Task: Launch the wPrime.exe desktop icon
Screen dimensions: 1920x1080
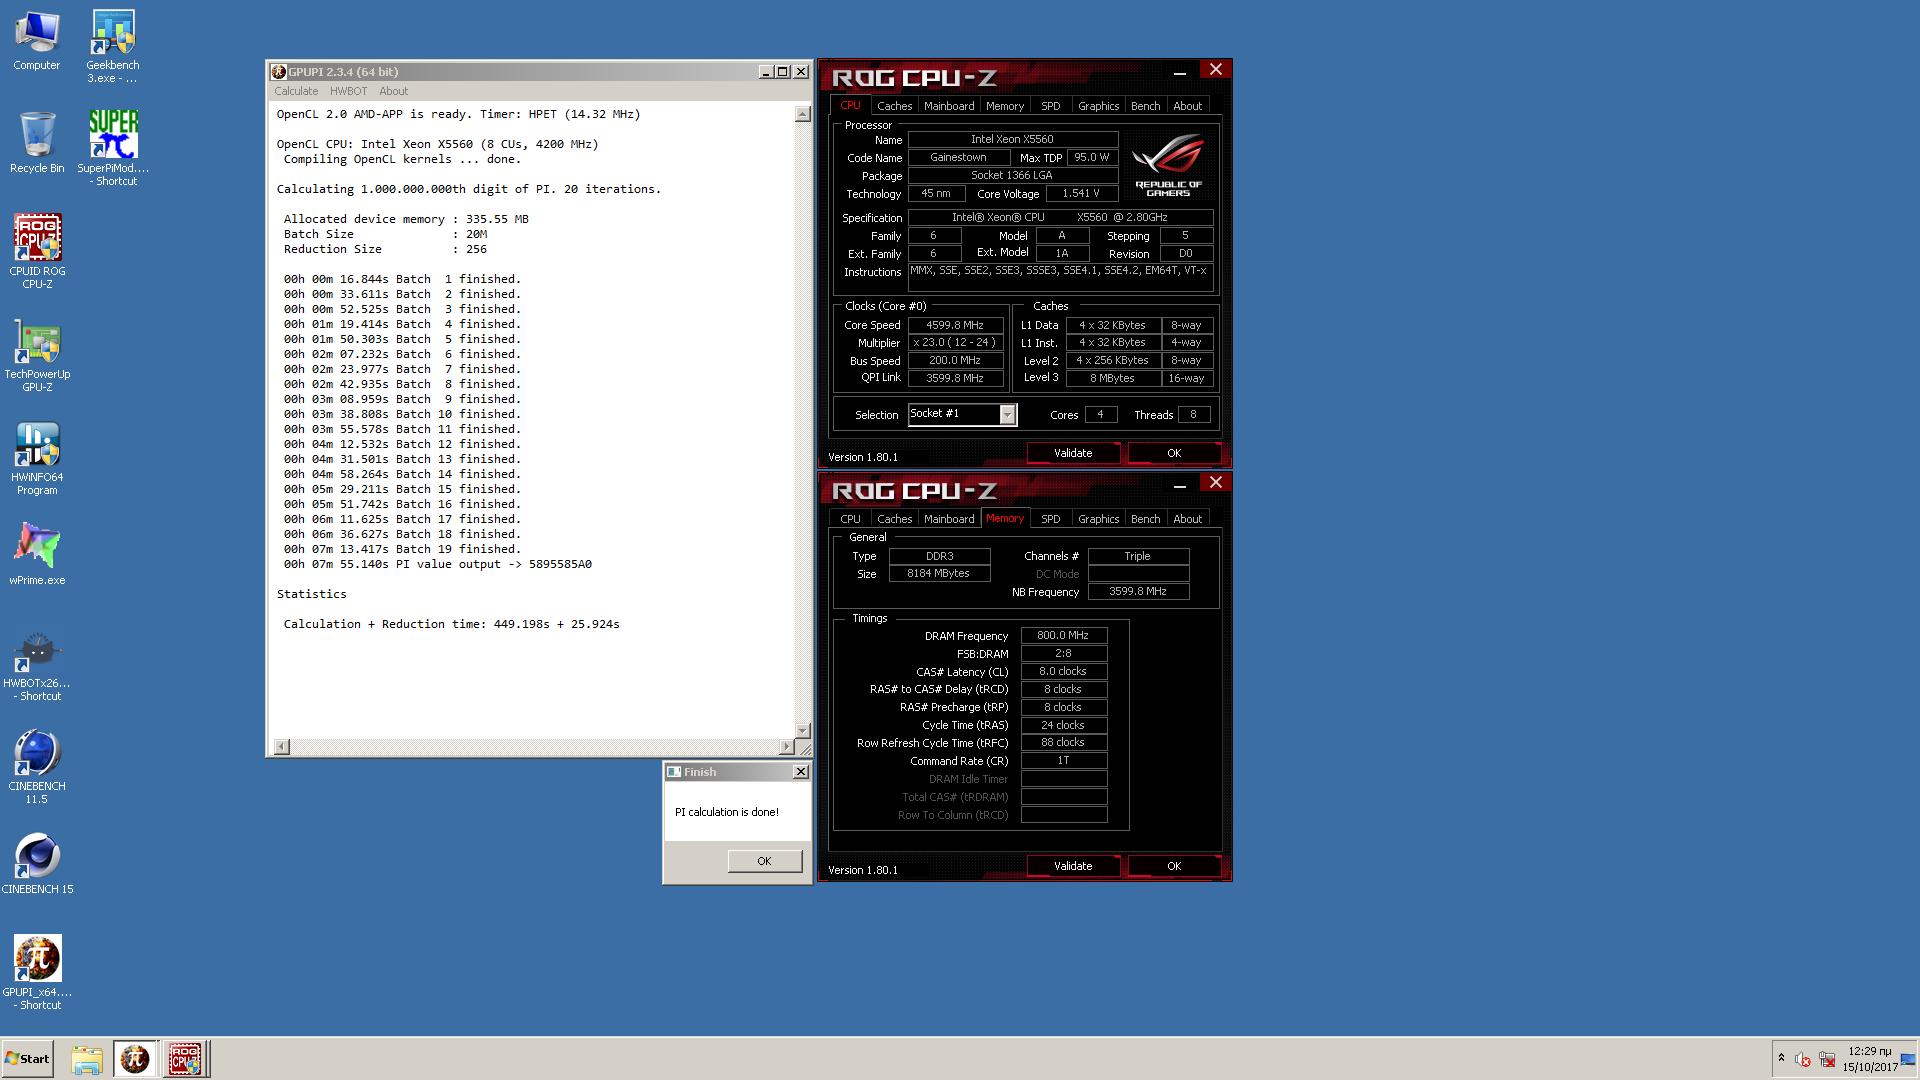Action: (x=37, y=554)
